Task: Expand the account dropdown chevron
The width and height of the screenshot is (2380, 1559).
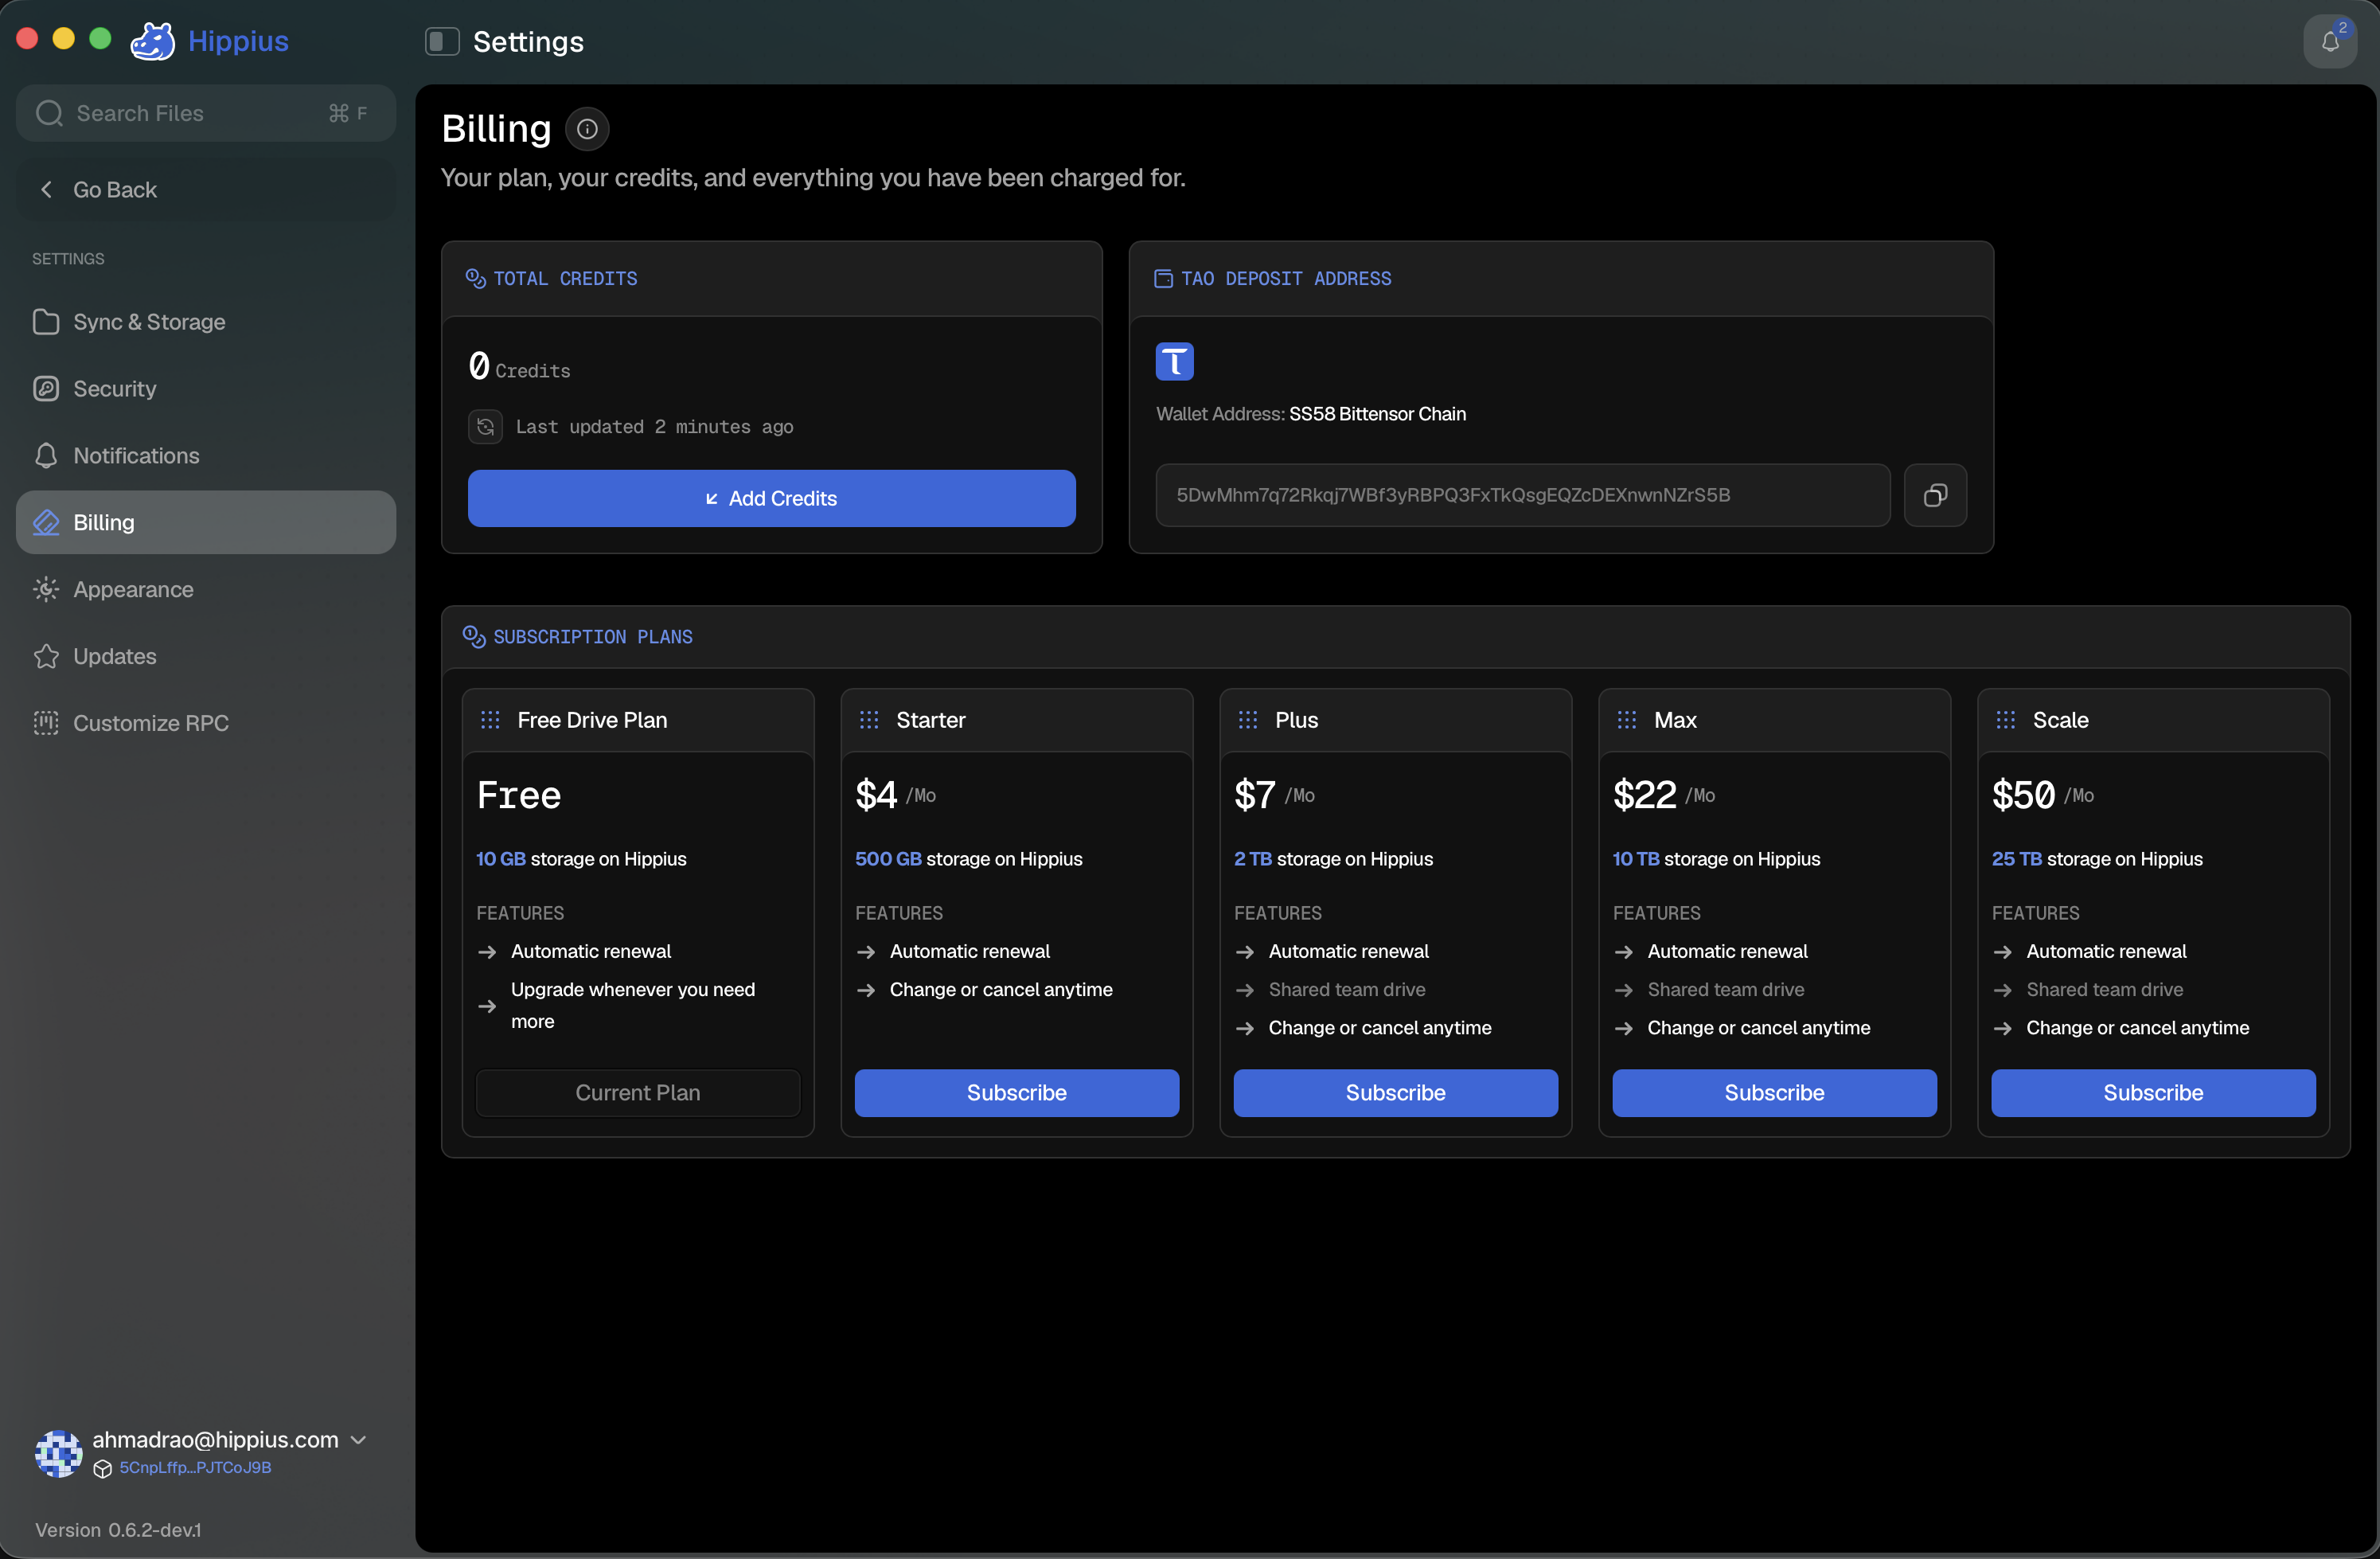Action: (x=359, y=1440)
